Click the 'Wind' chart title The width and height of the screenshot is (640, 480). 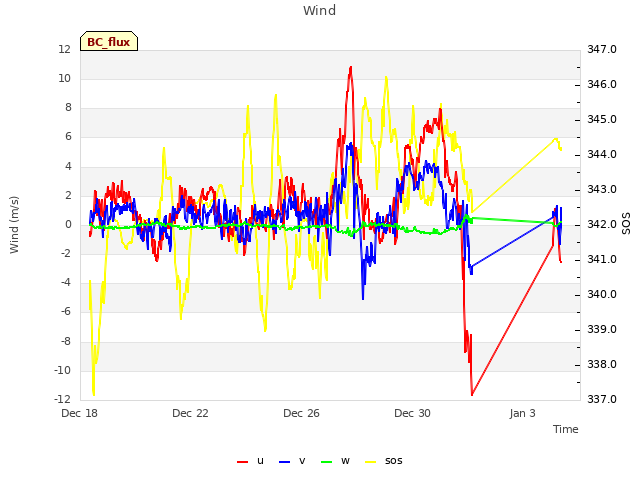[320, 10]
